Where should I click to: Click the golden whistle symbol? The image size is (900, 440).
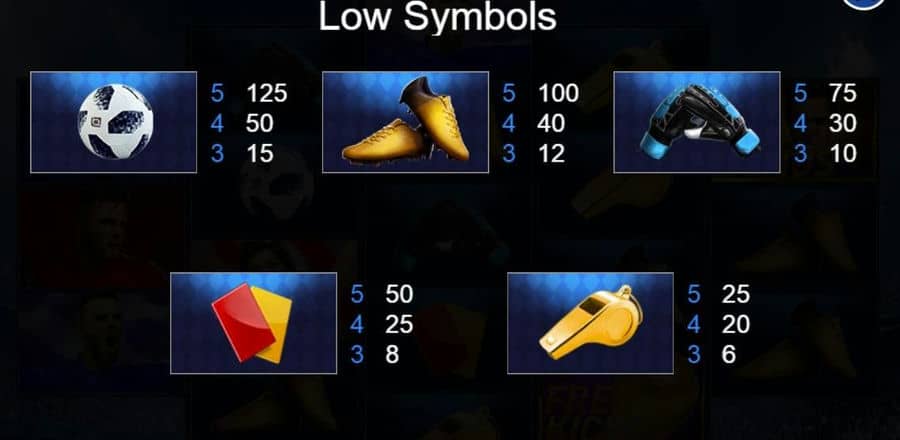(590, 323)
